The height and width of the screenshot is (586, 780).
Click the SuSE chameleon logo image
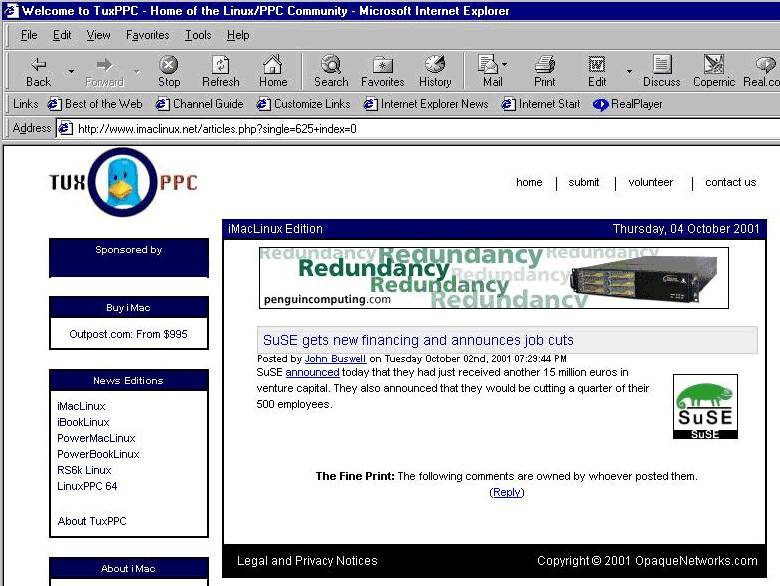click(x=705, y=406)
